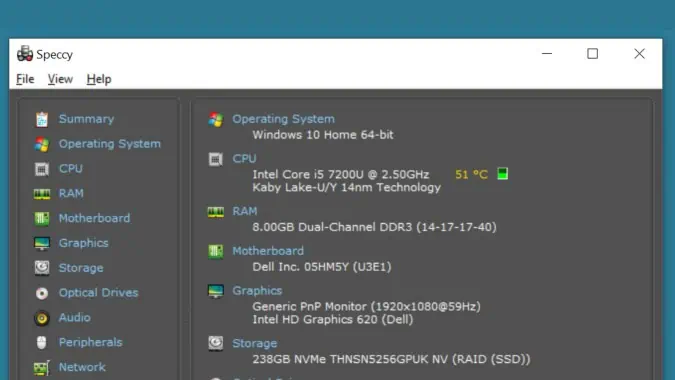
Task: Go to the CPU section in sidebar
Action: [x=71, y=169]
